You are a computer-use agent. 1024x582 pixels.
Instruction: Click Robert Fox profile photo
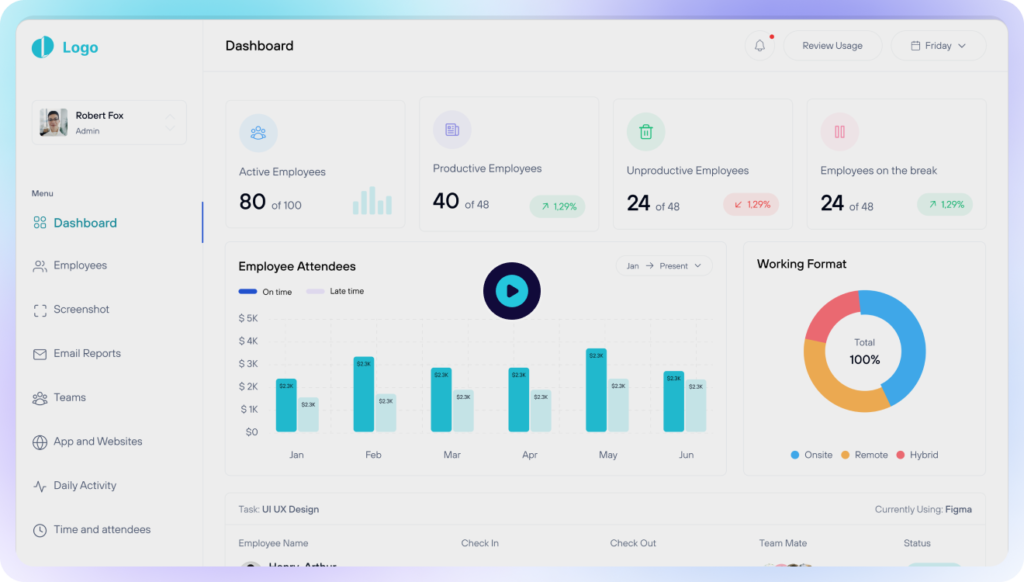click(x=54, y=123)
